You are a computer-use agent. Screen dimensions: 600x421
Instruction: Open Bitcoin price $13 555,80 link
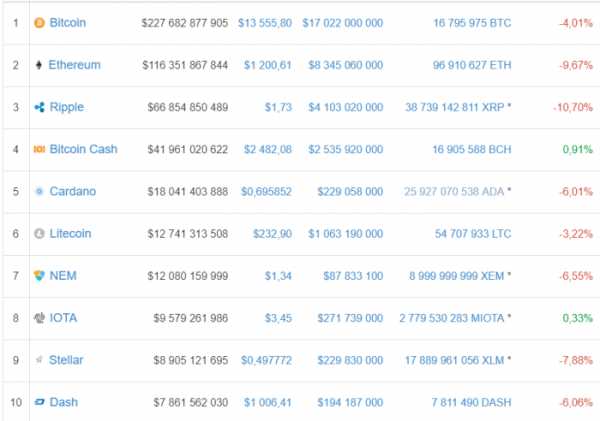(x=265, y=23)
